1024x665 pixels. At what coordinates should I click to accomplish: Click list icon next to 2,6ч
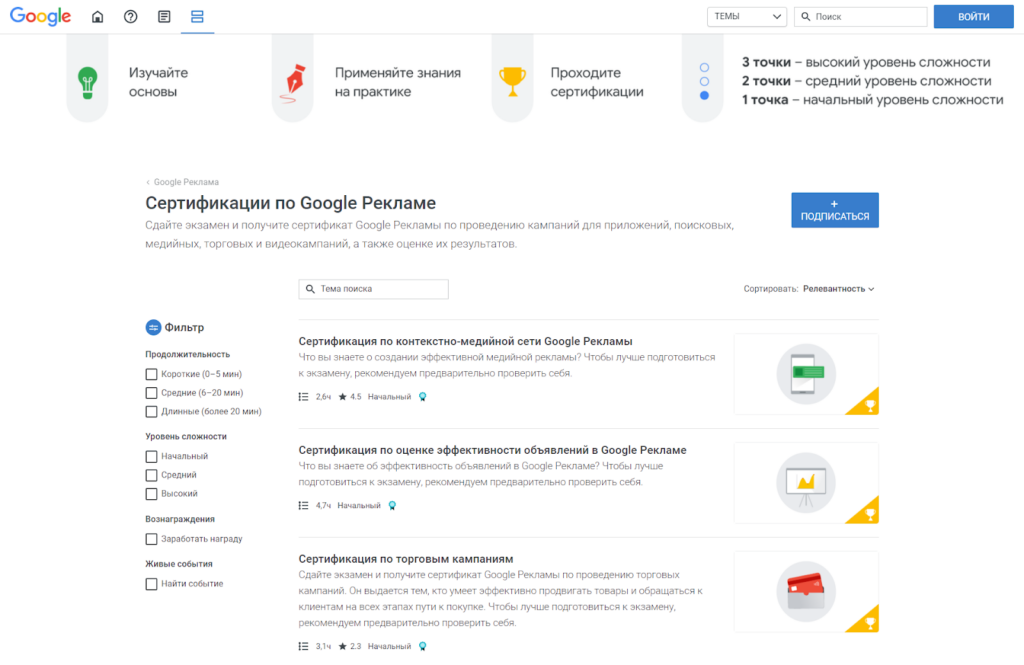(304, 397)
